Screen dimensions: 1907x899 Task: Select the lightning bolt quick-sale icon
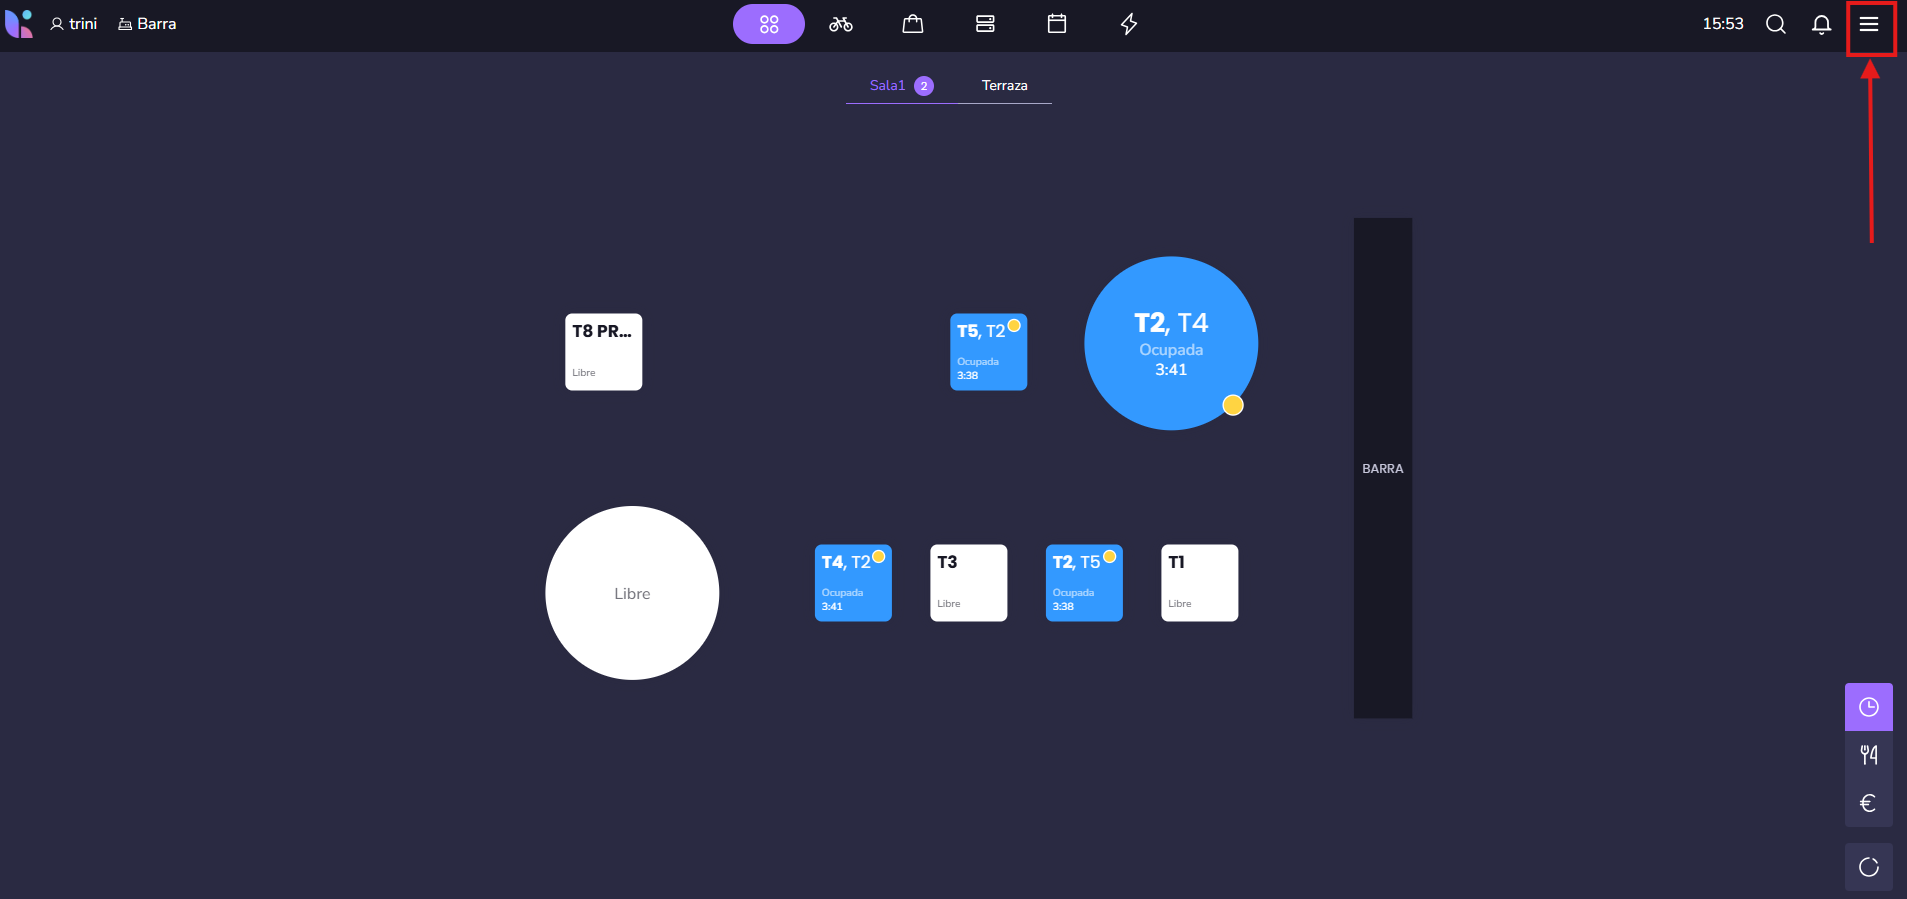pyautogui.click(x=1128, y=24)
